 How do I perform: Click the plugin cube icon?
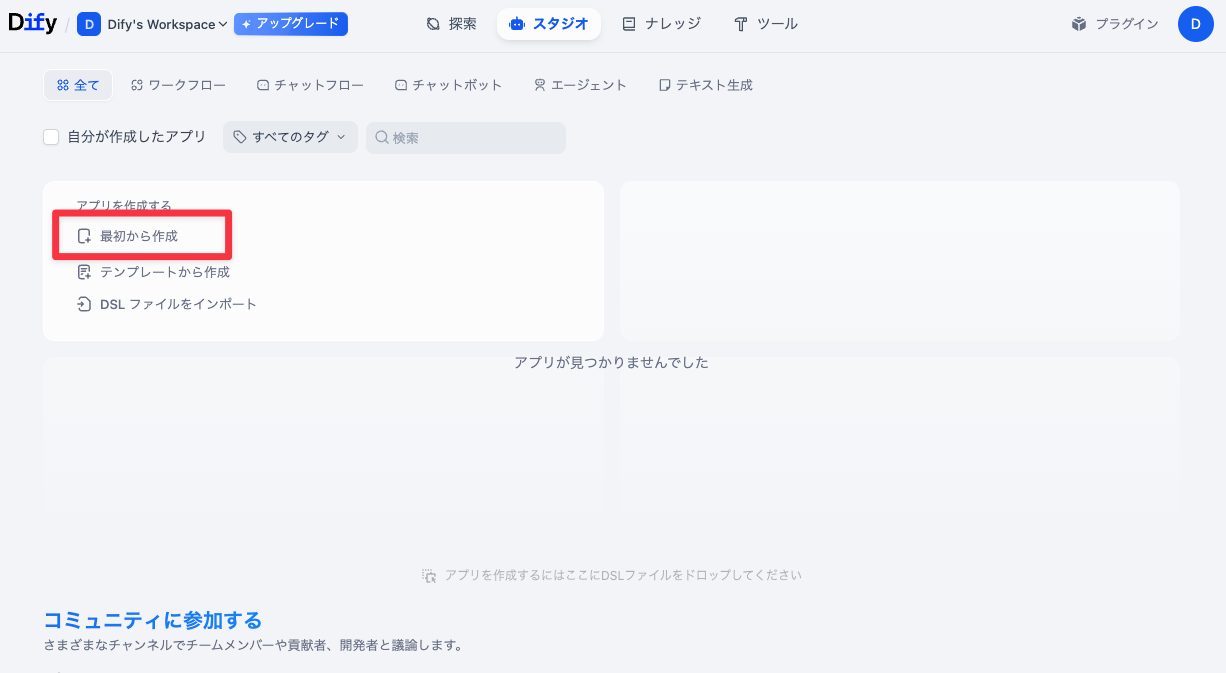click(x=1079, y=24)
